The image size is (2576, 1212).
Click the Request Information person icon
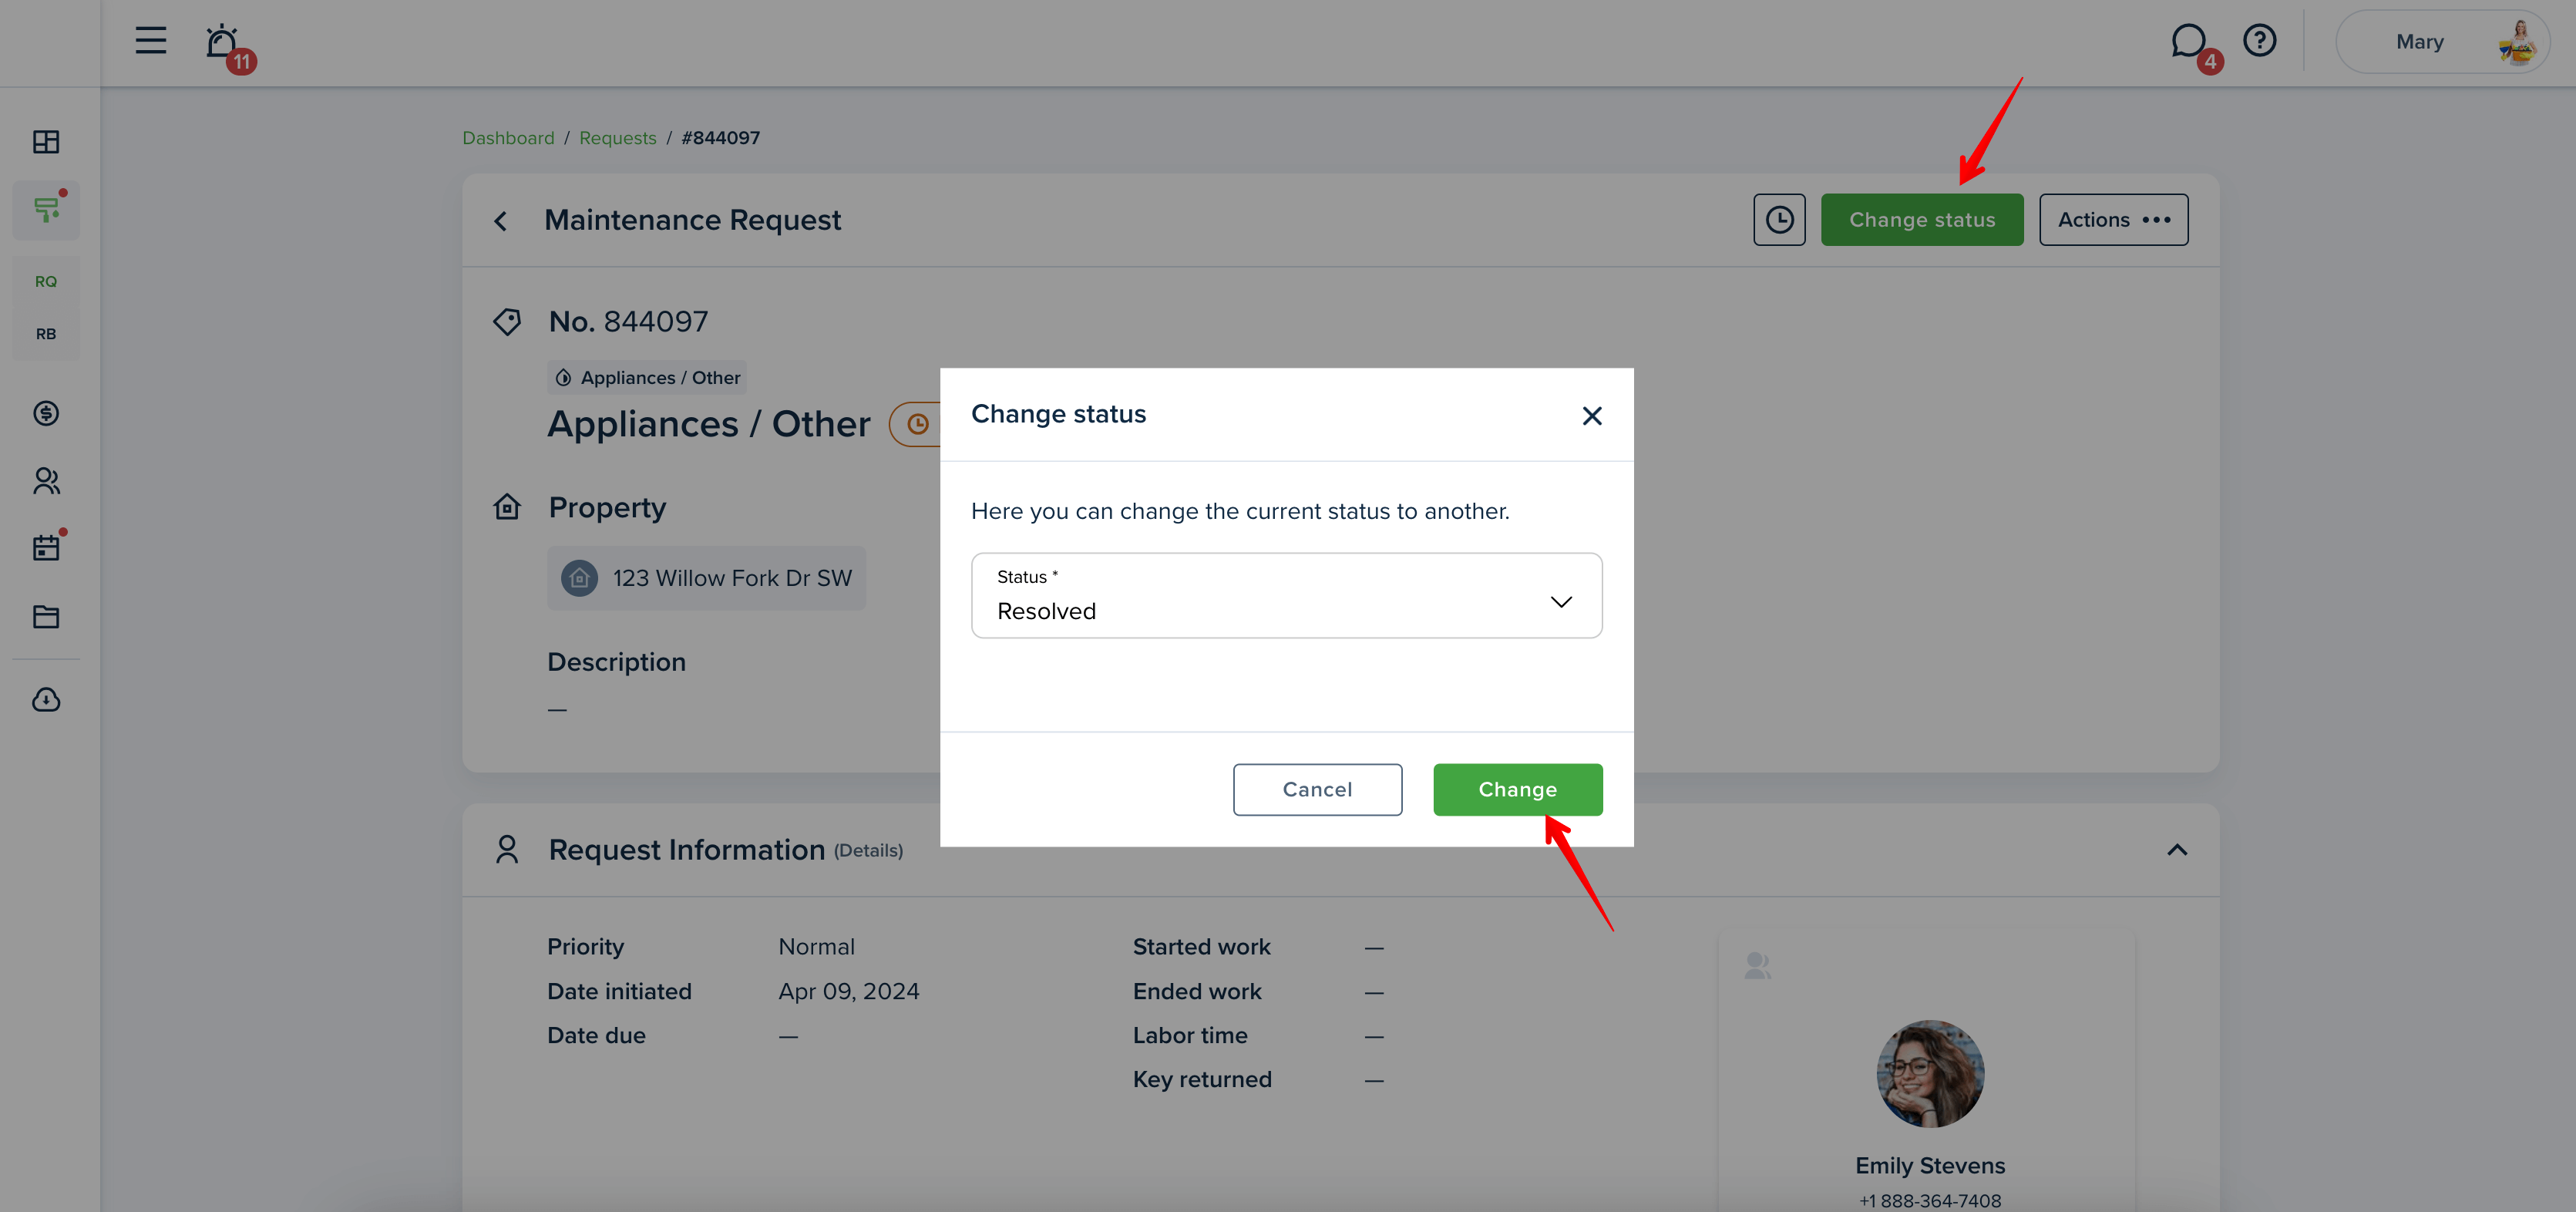[508, 850]
